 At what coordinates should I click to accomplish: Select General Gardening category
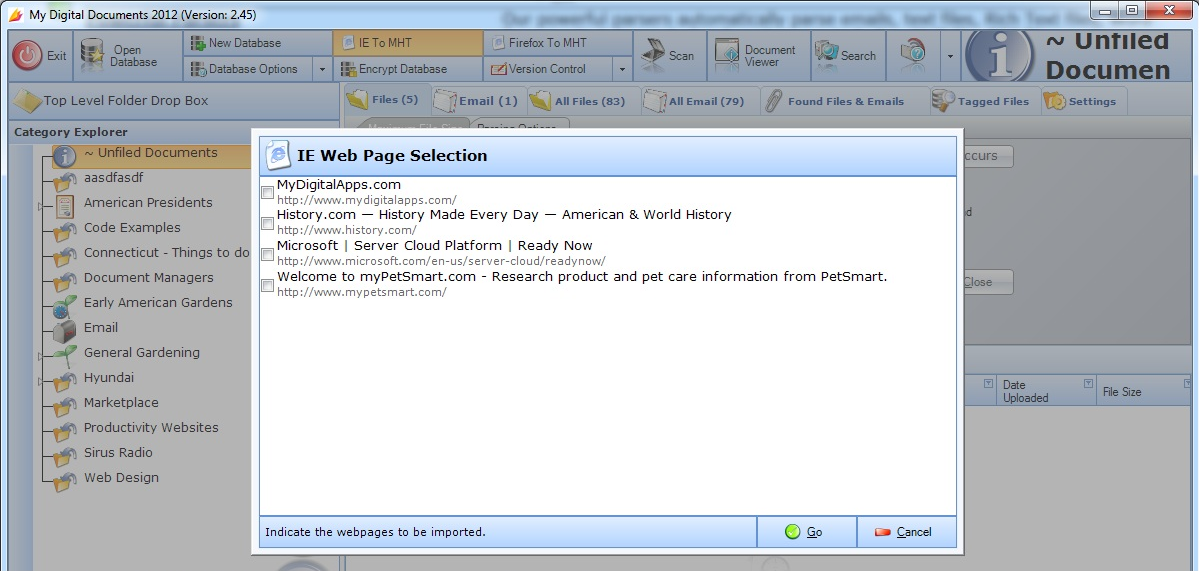pyautogui.click(x=141, y=352)
